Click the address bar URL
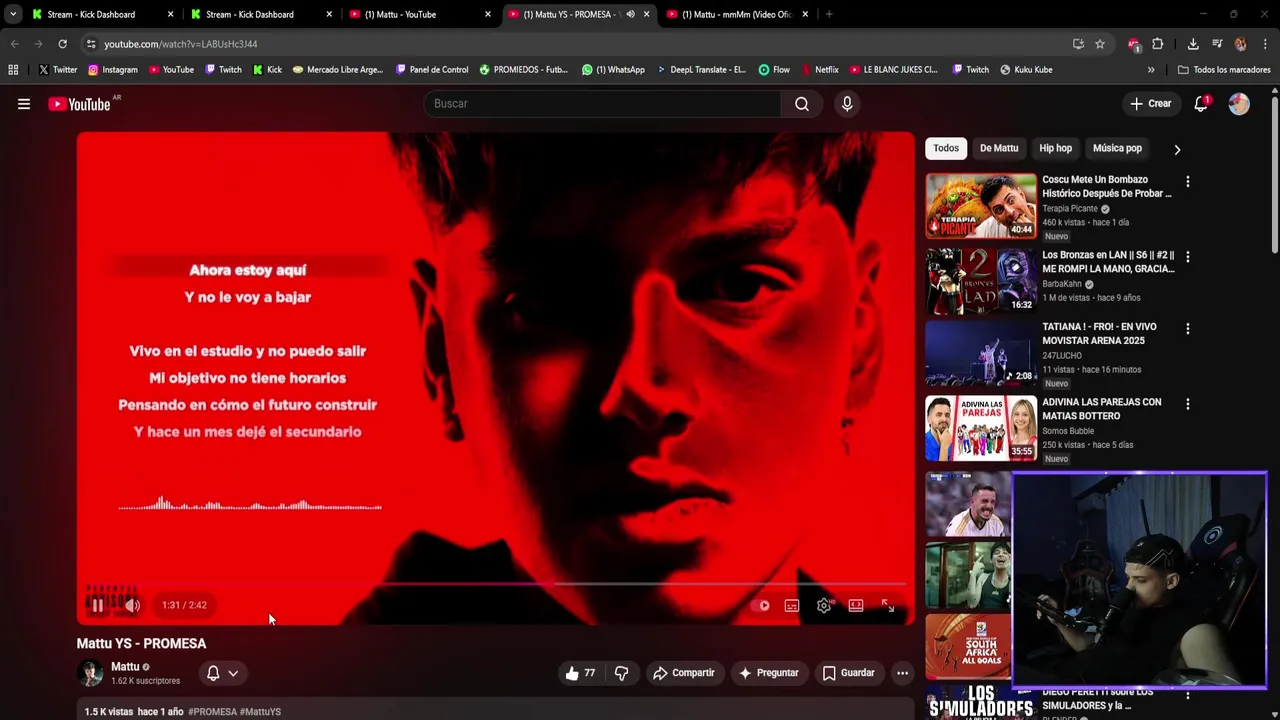 click(181, 44)
